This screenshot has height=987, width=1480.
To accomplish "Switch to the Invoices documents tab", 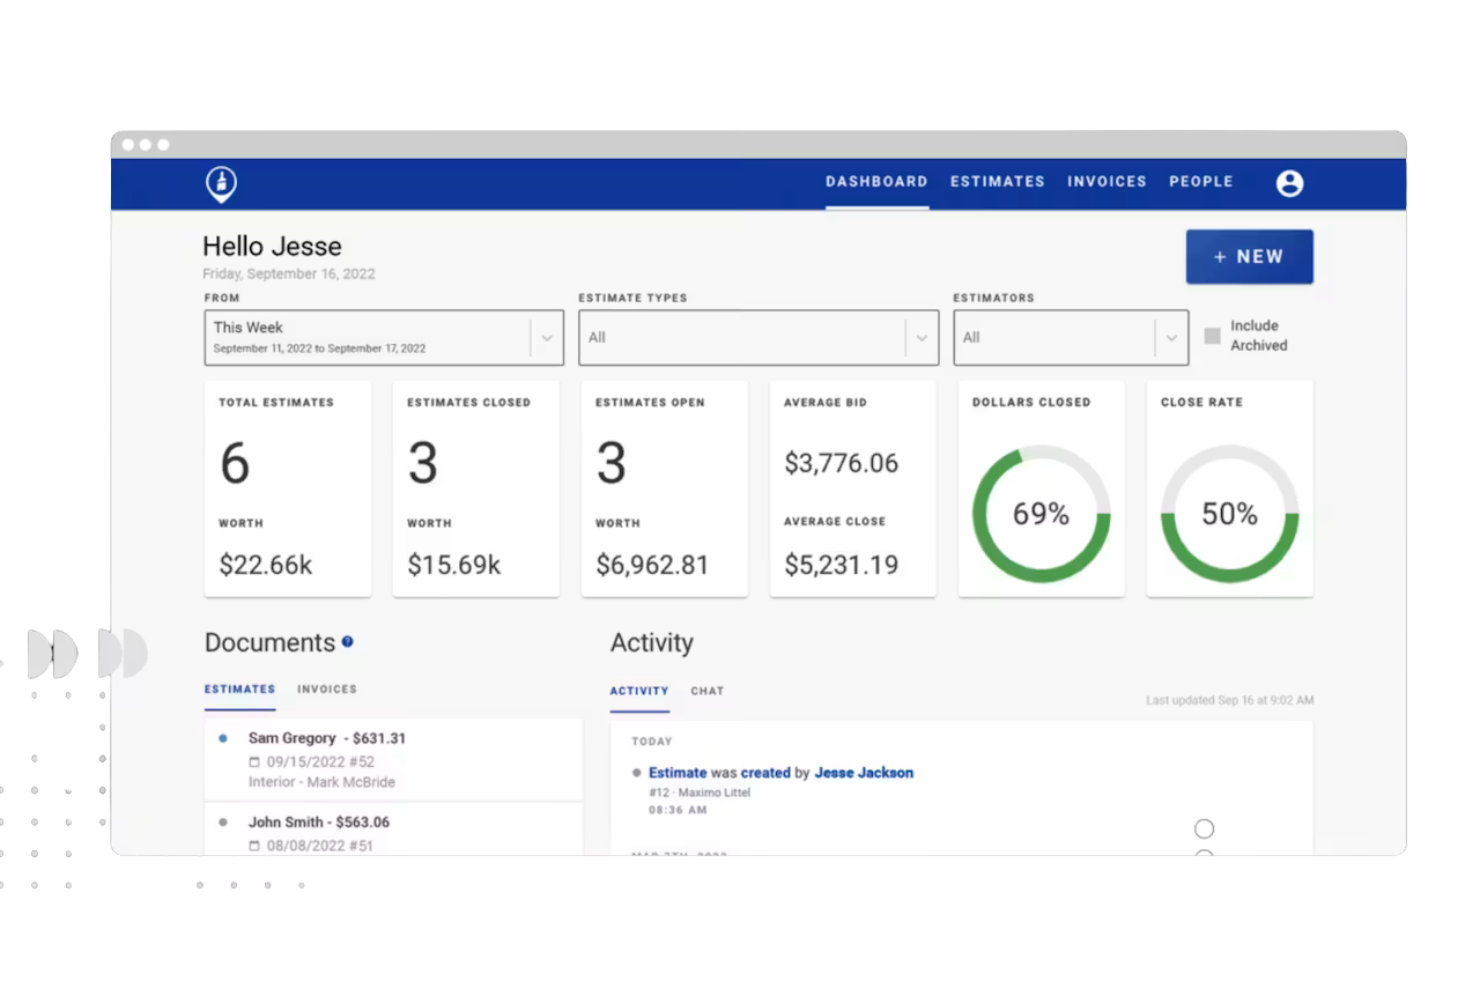I will (x=327, y=689).
